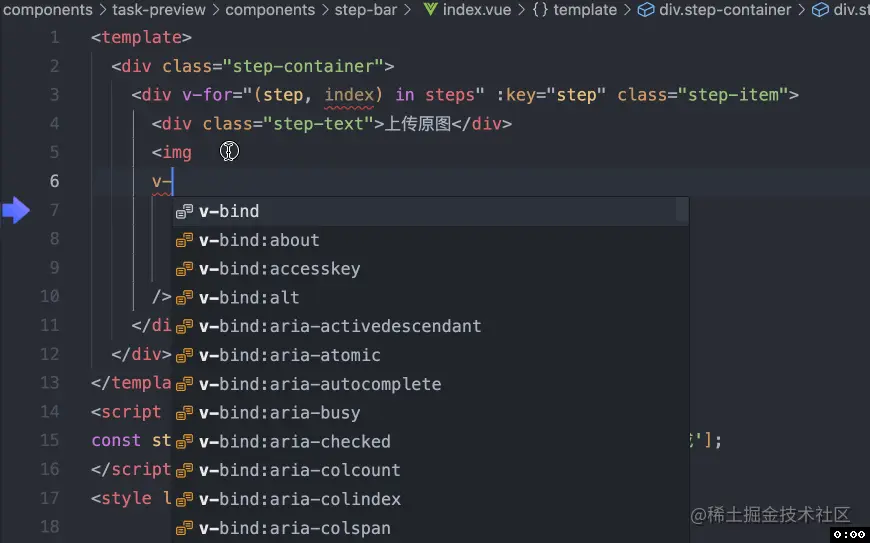Click the Vue logo icon in breadcrumb
The height and width of the screenshot is (543, 870).
tap(430, 9)
